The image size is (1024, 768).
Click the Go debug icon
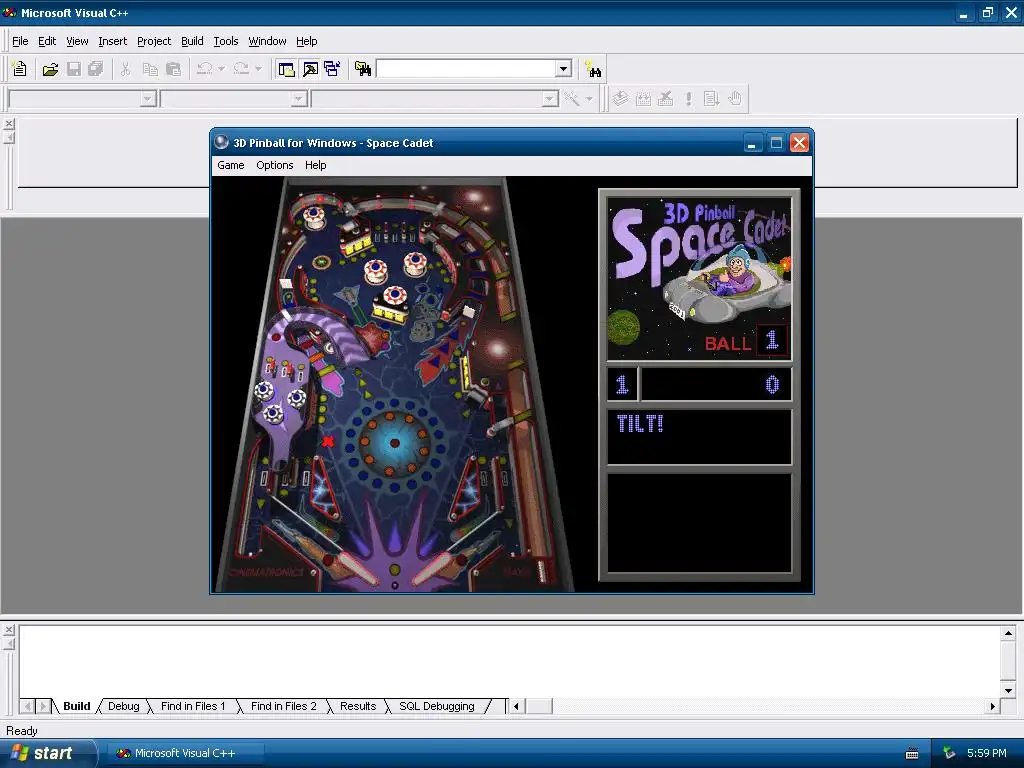(711, 99)
